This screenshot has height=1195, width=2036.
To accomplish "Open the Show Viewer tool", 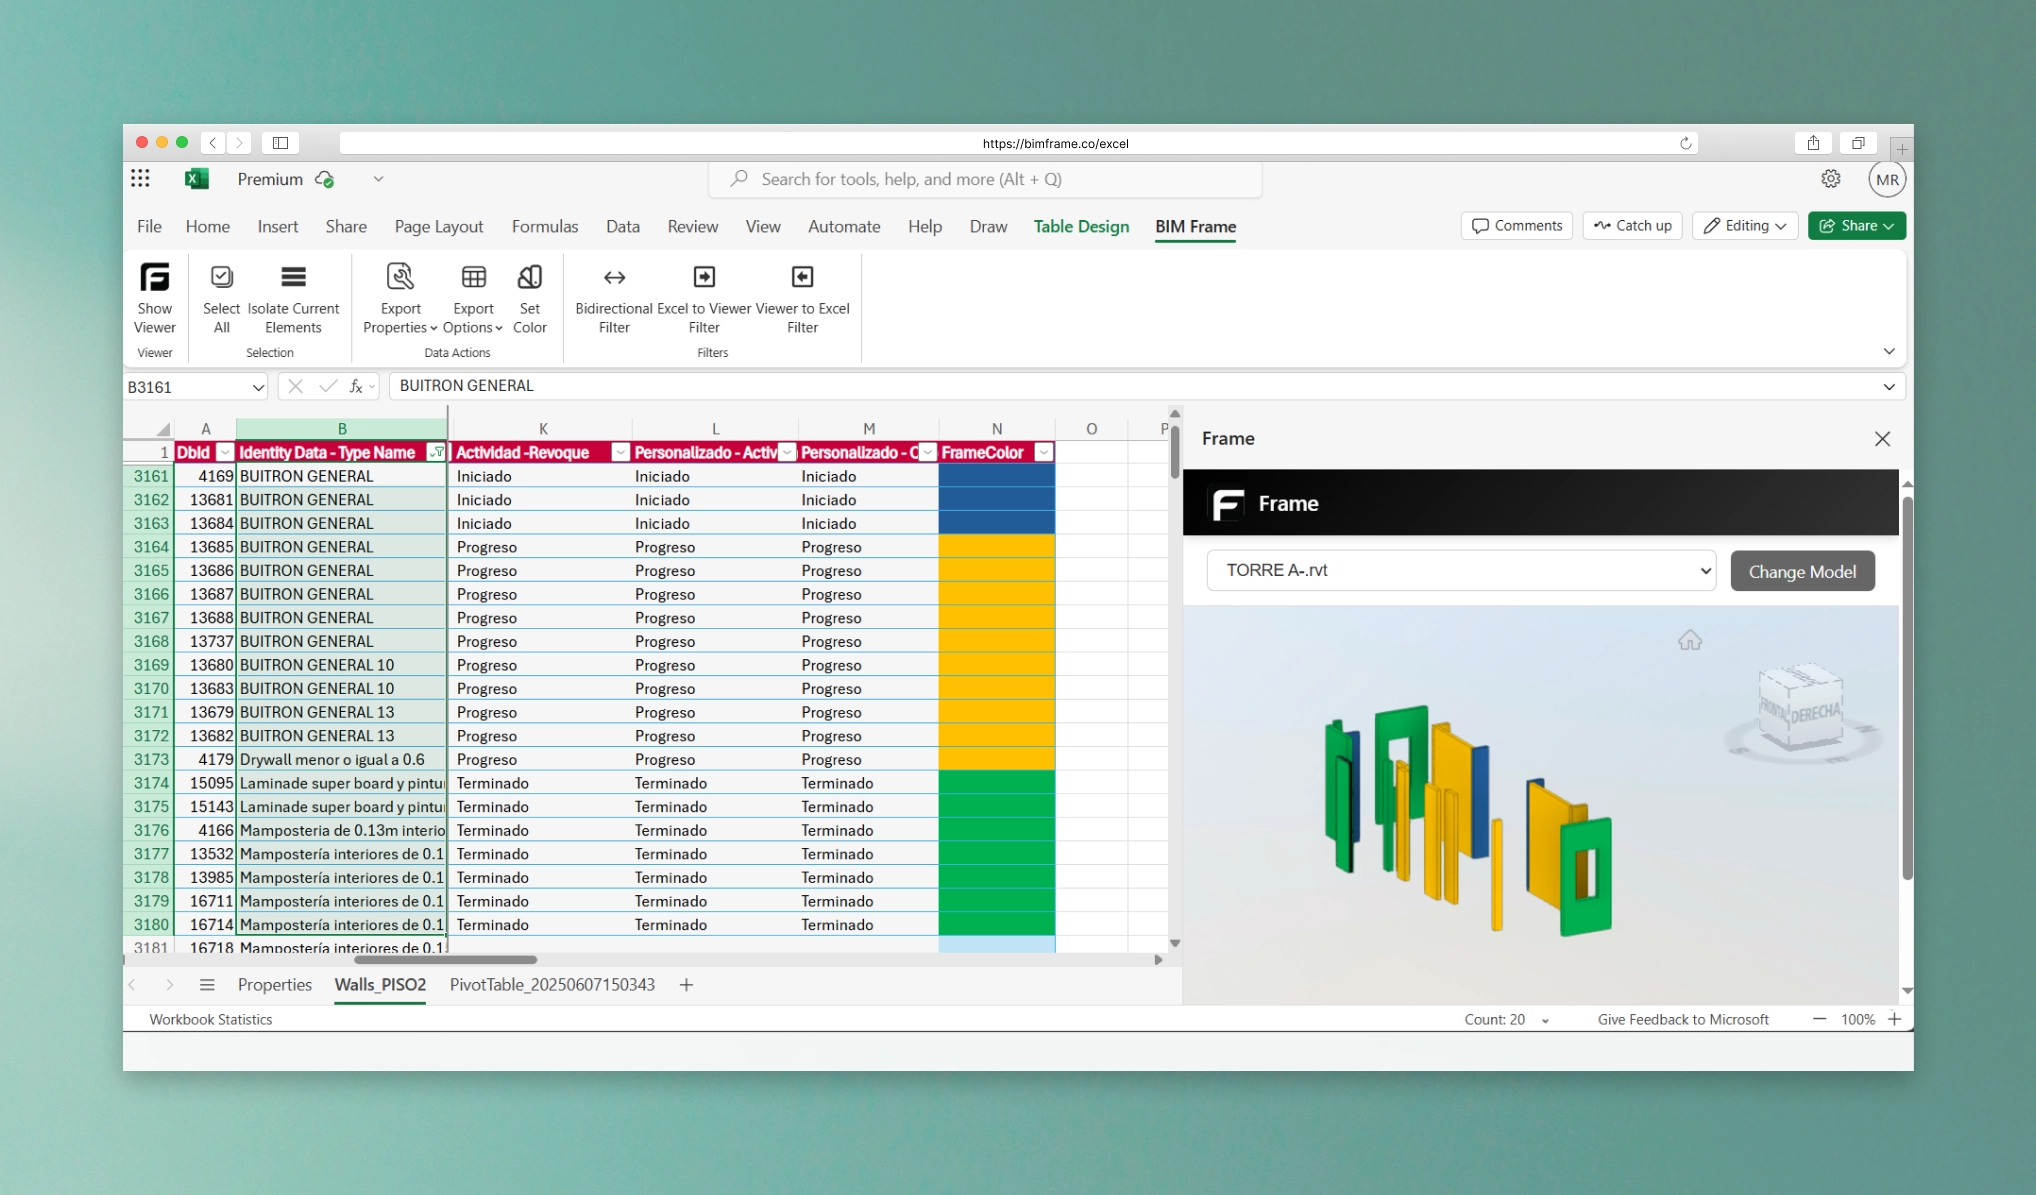I will (x=154, y=296).
